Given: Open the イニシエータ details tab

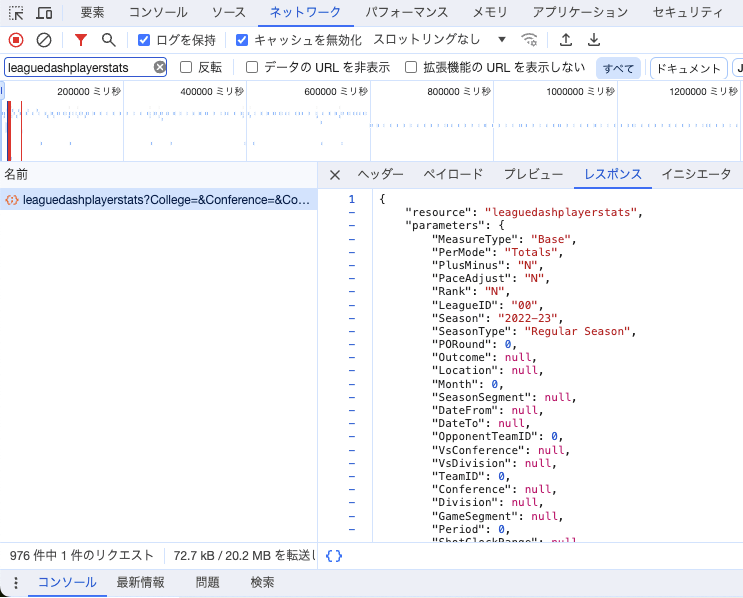Looking at the screenshot, I should 697,174.
